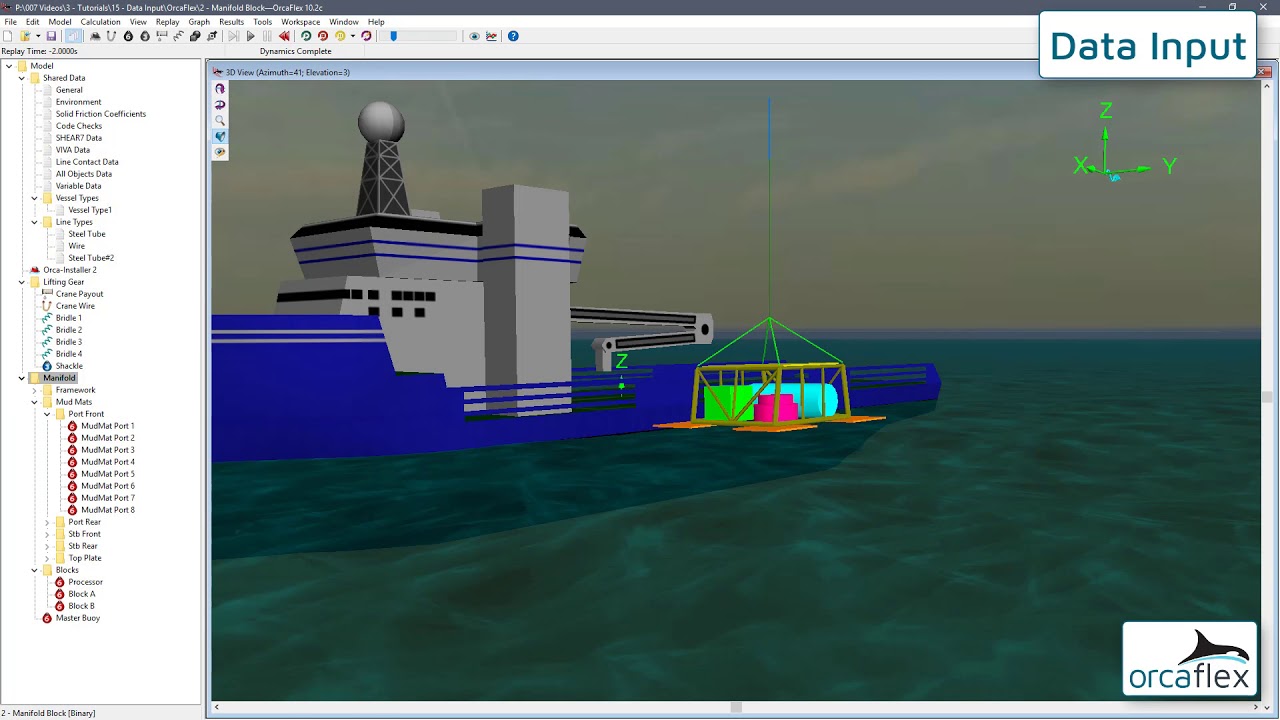Add a new shape from the toolbar
The image size is (1280, 720).
pyautogui.click(x=195, y=36)
